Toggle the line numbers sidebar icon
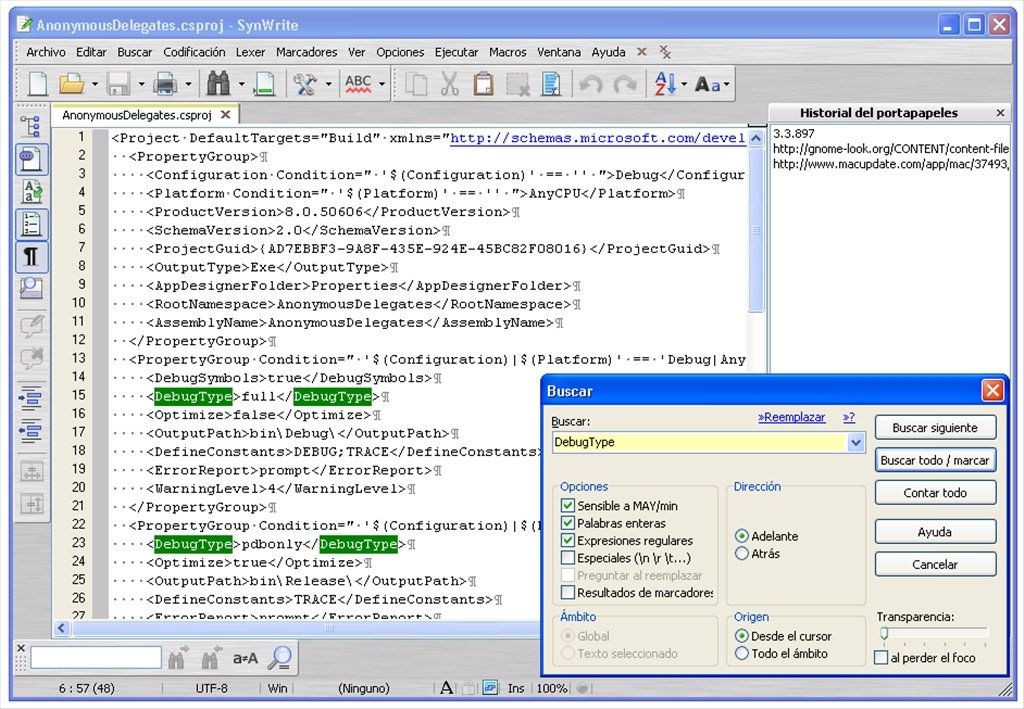This screenshot has width=1024, height=709. (31, 224)
